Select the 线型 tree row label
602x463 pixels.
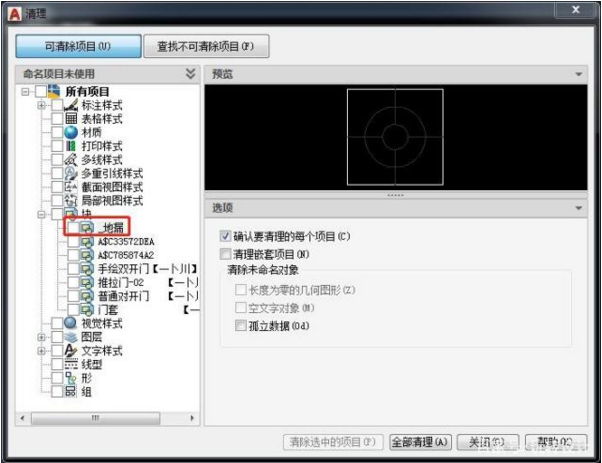91,364
